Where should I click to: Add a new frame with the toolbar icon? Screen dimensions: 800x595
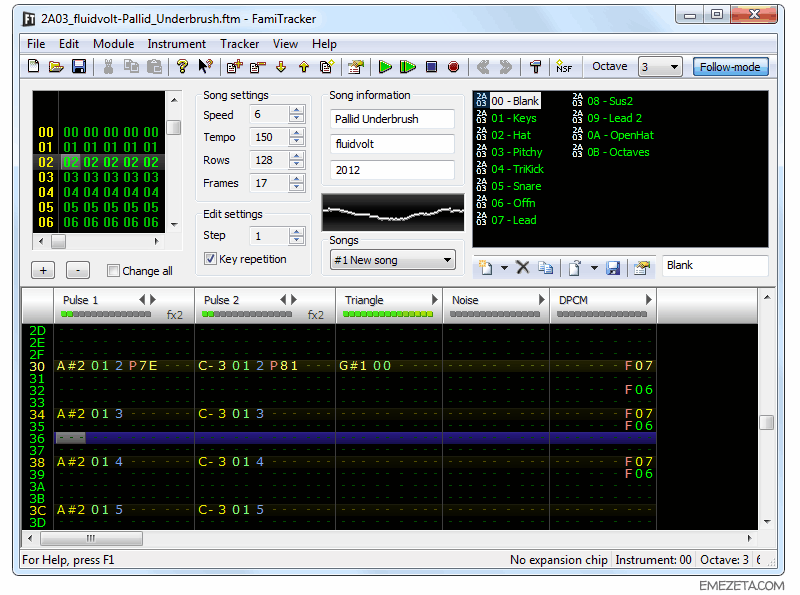tap(234, 67)
